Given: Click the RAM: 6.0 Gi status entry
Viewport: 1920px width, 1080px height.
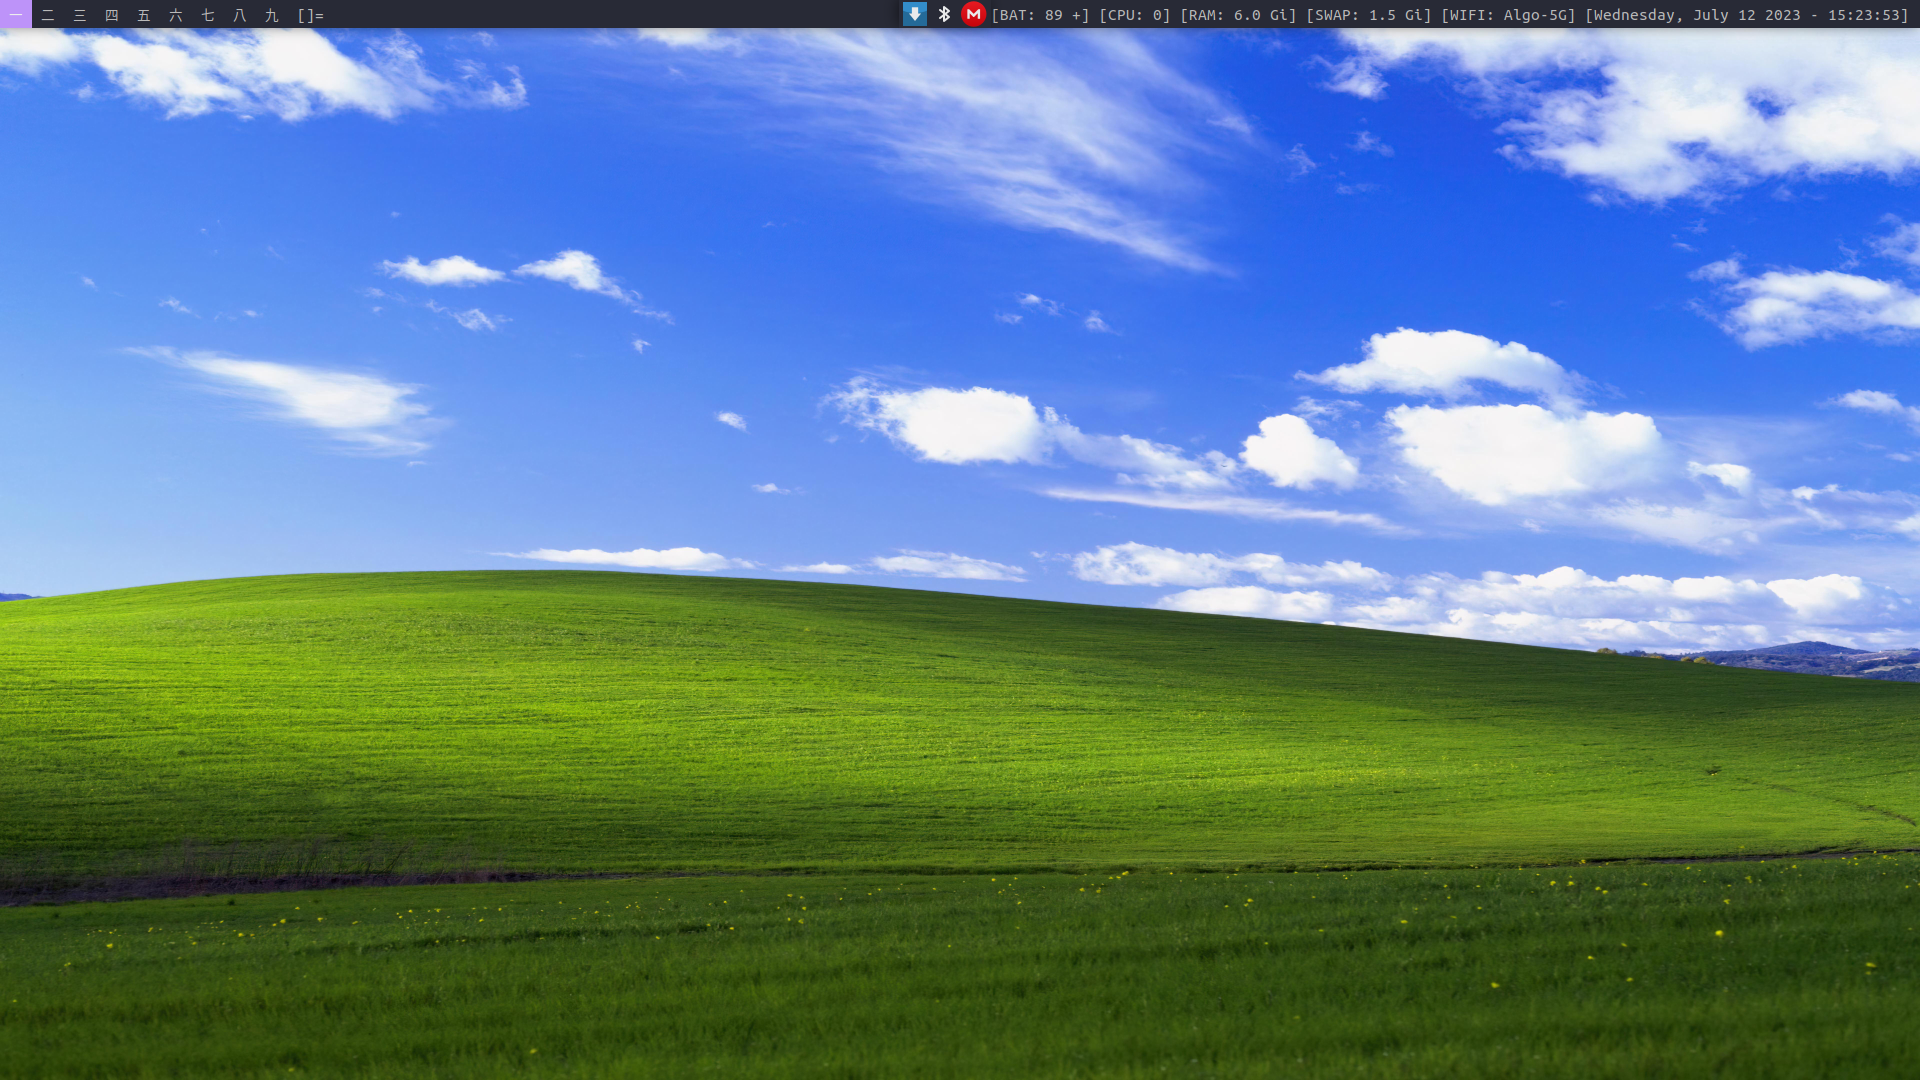Looking at the screenshot, I should click(x=1238, y=15).
